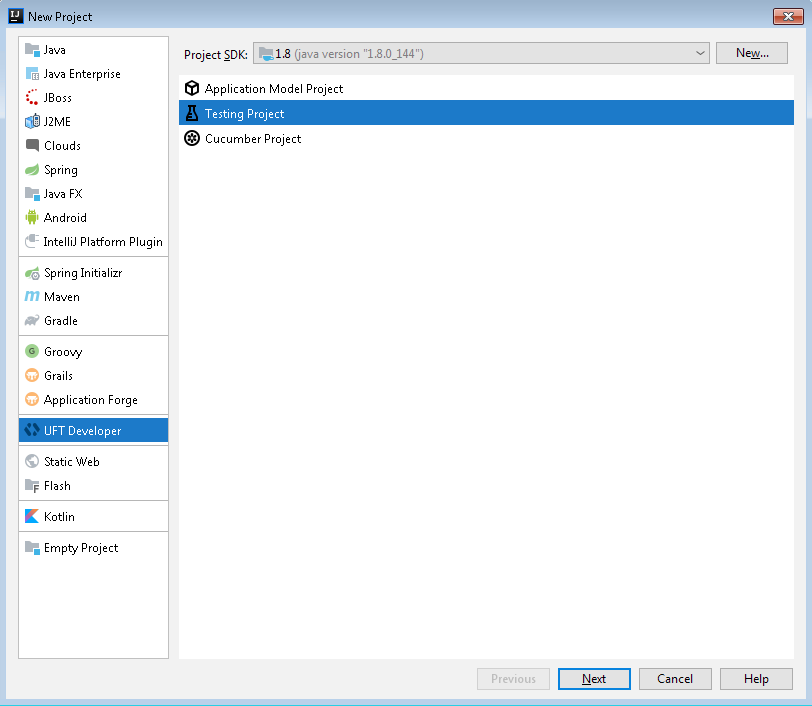Screen dimensions: 812x706
Task: Select Empty Project from the list
Action: click(80, 548)
